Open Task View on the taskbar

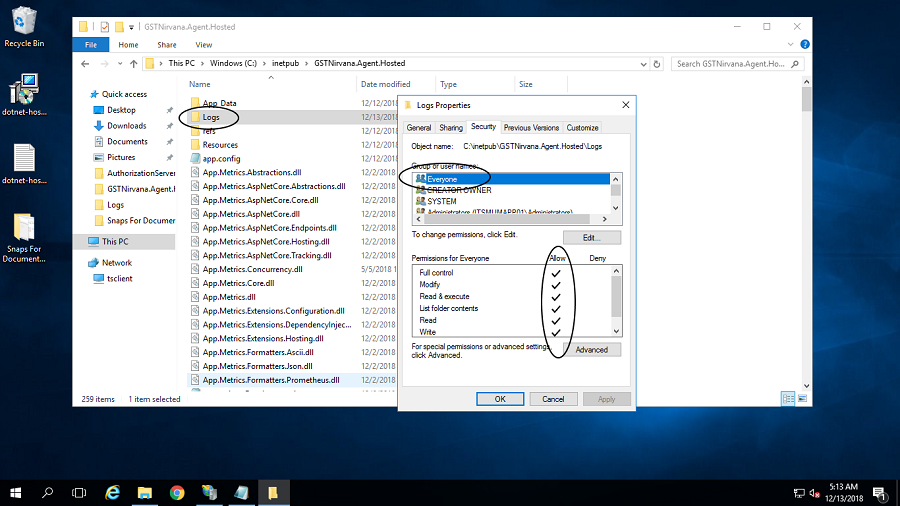click(79, 493)
